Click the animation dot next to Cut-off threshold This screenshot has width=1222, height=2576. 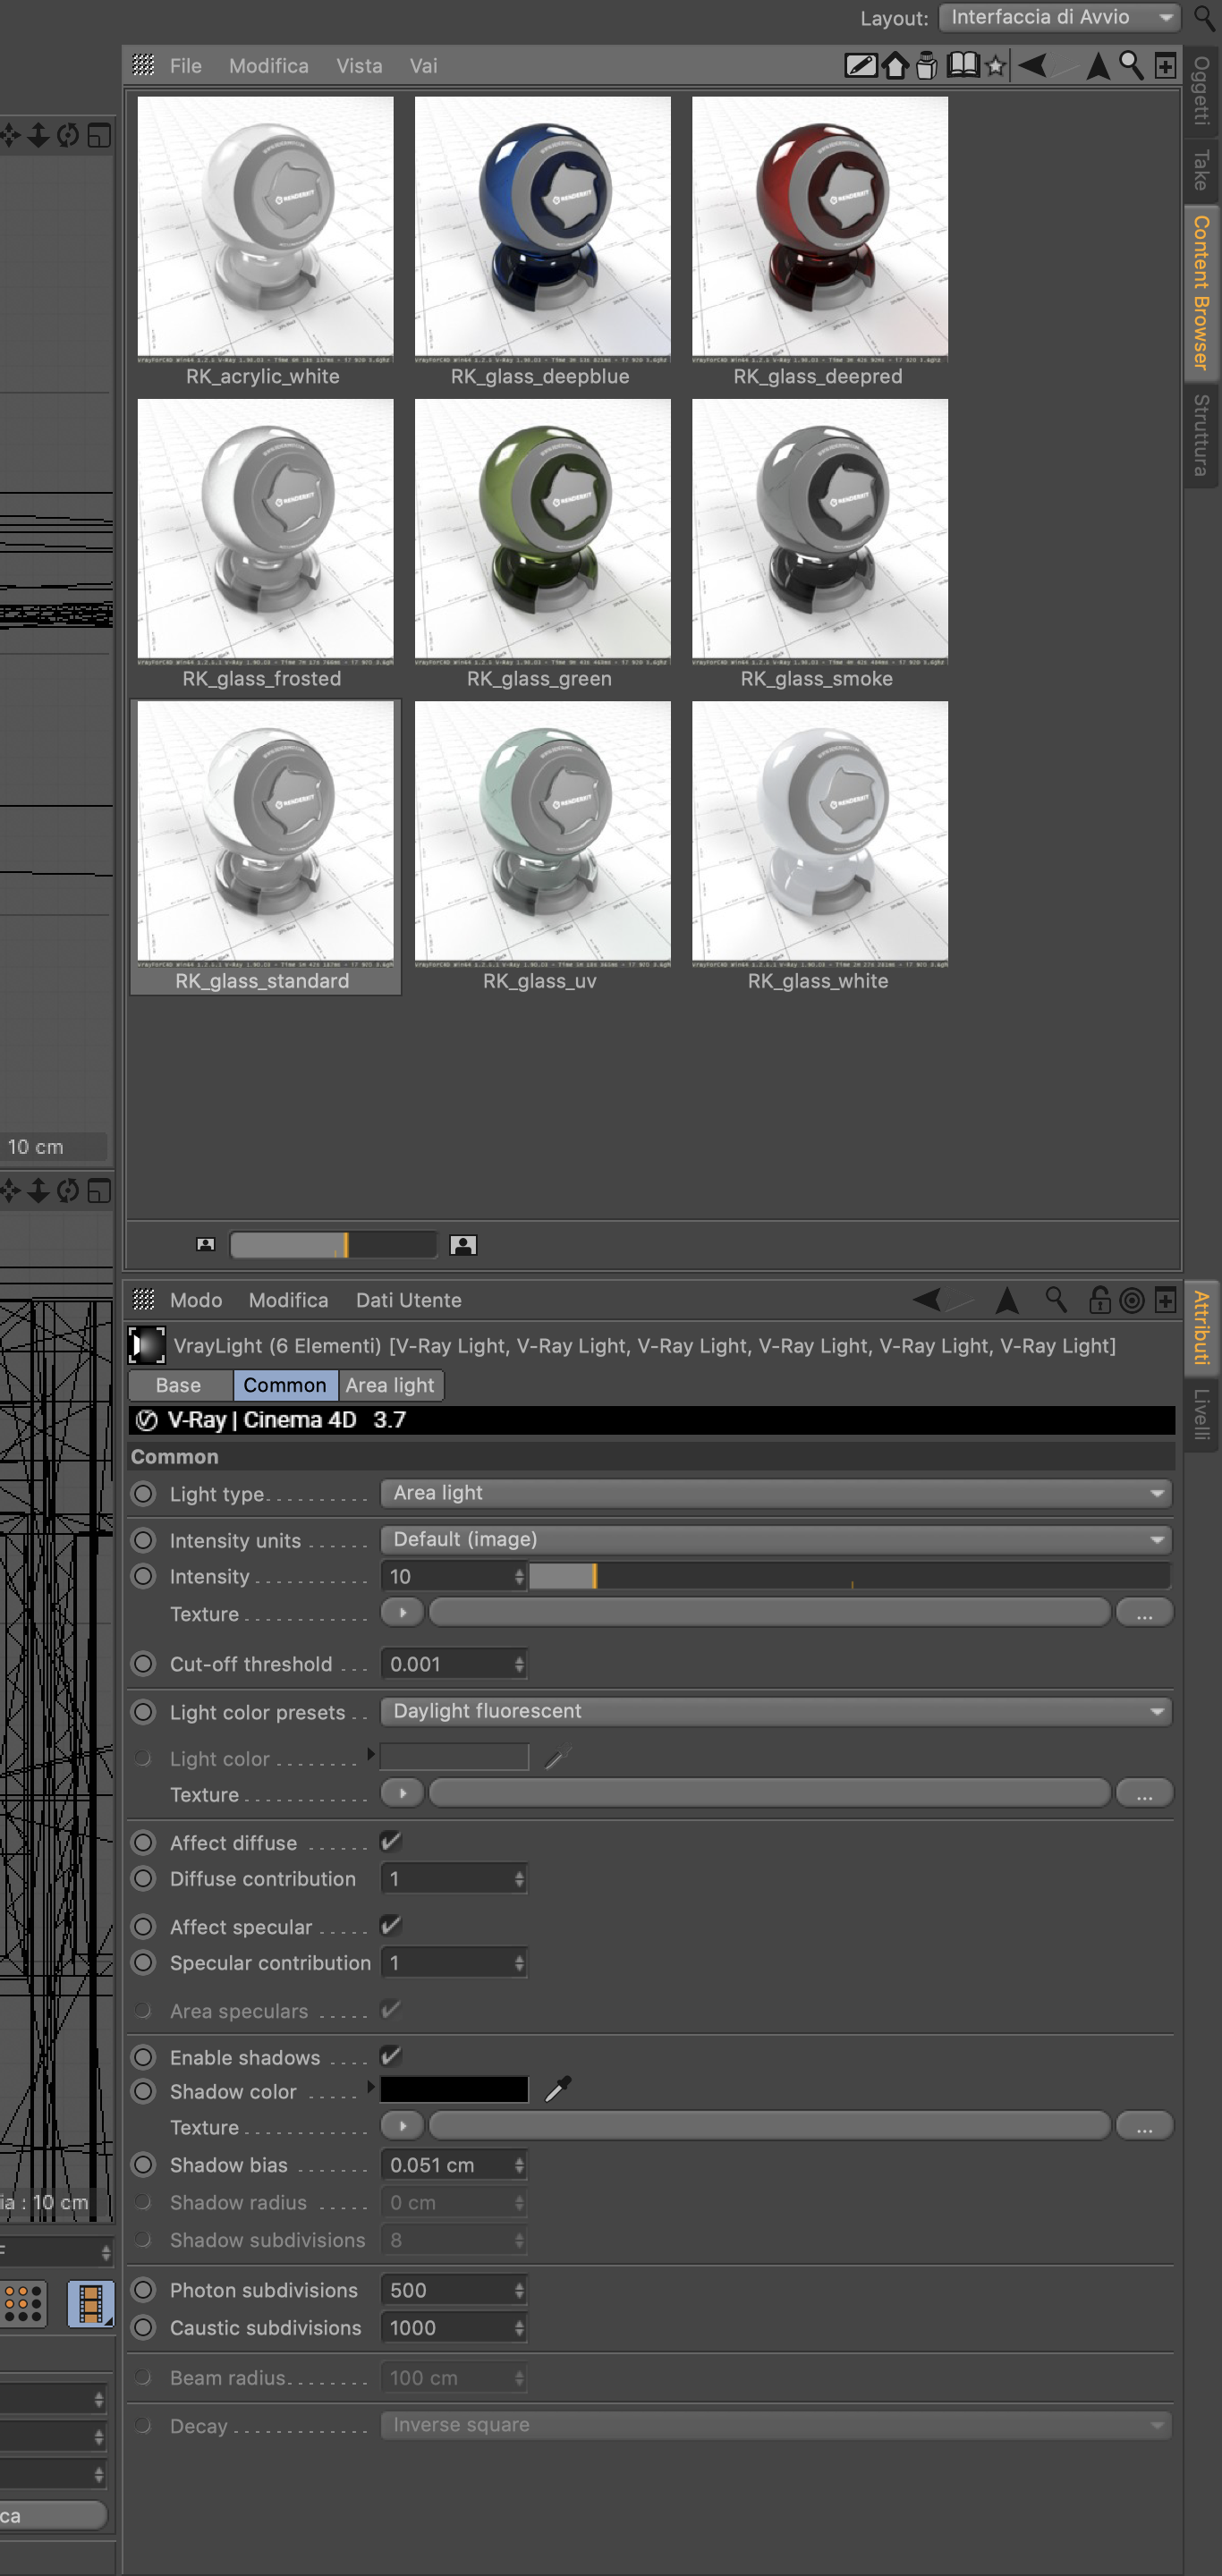coord(144,1664)
